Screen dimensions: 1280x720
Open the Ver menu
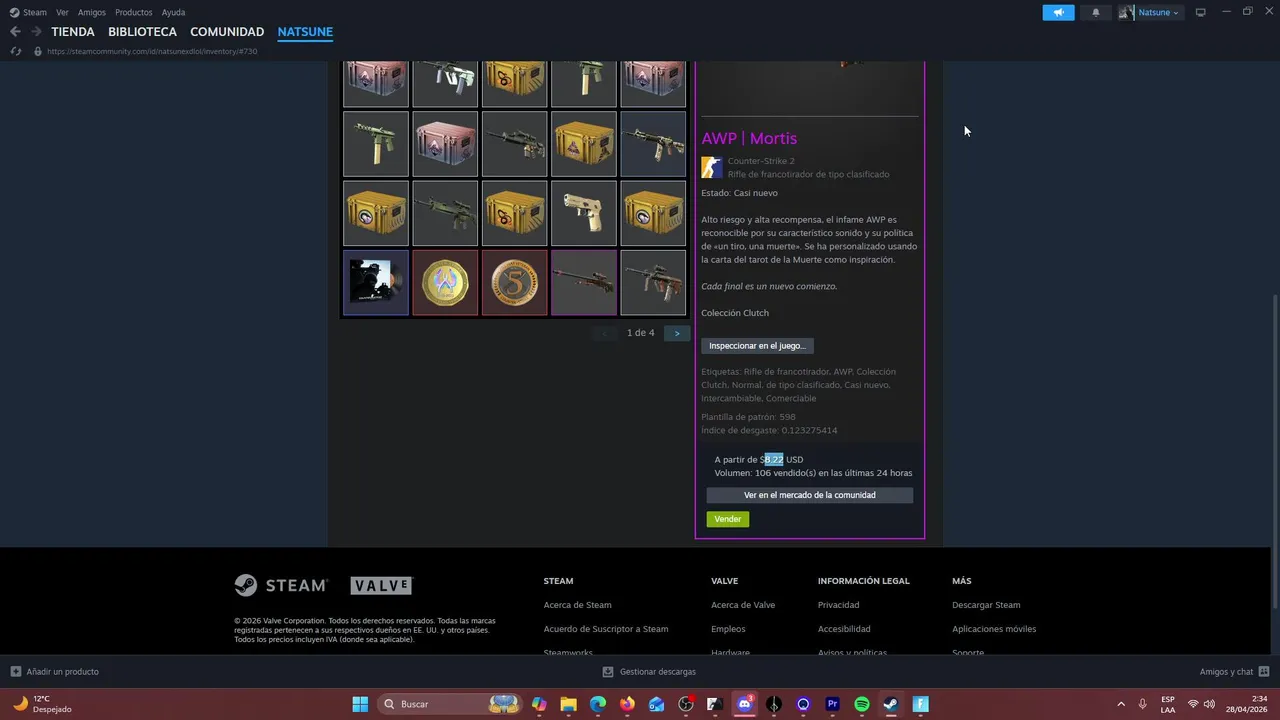coord(62,12)
